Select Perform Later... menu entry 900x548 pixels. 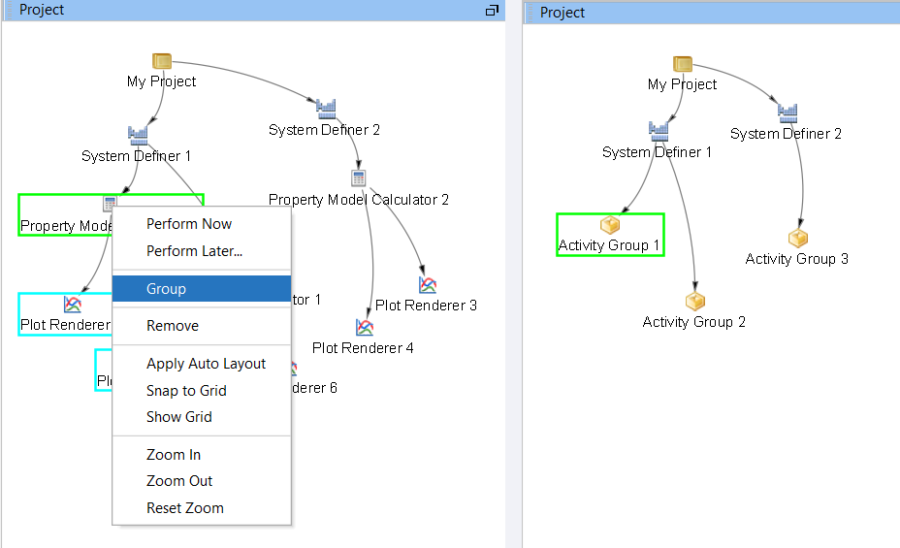pyautogui.click(x=194, y=251)
